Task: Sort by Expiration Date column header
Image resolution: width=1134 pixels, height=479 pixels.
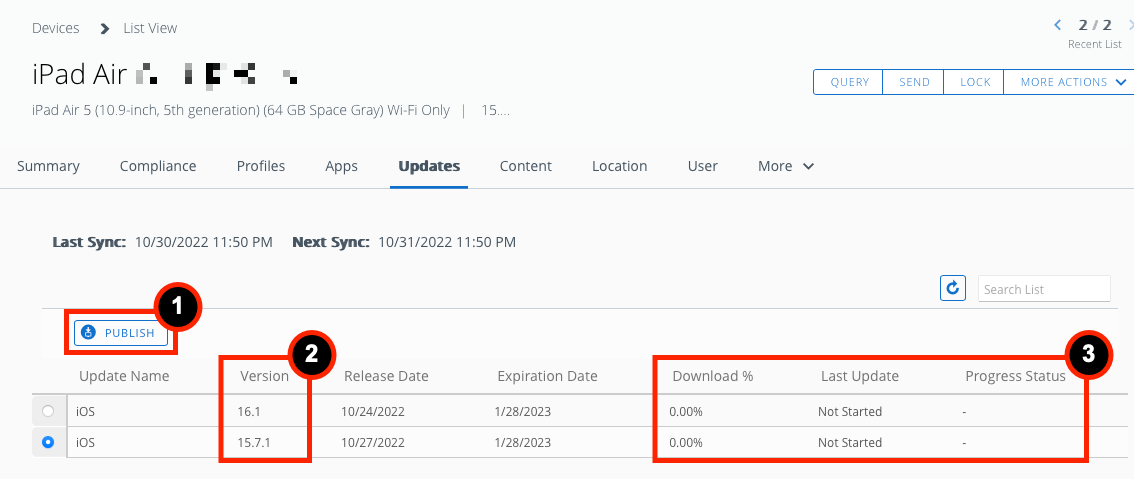Action: (x=547, y=376)
